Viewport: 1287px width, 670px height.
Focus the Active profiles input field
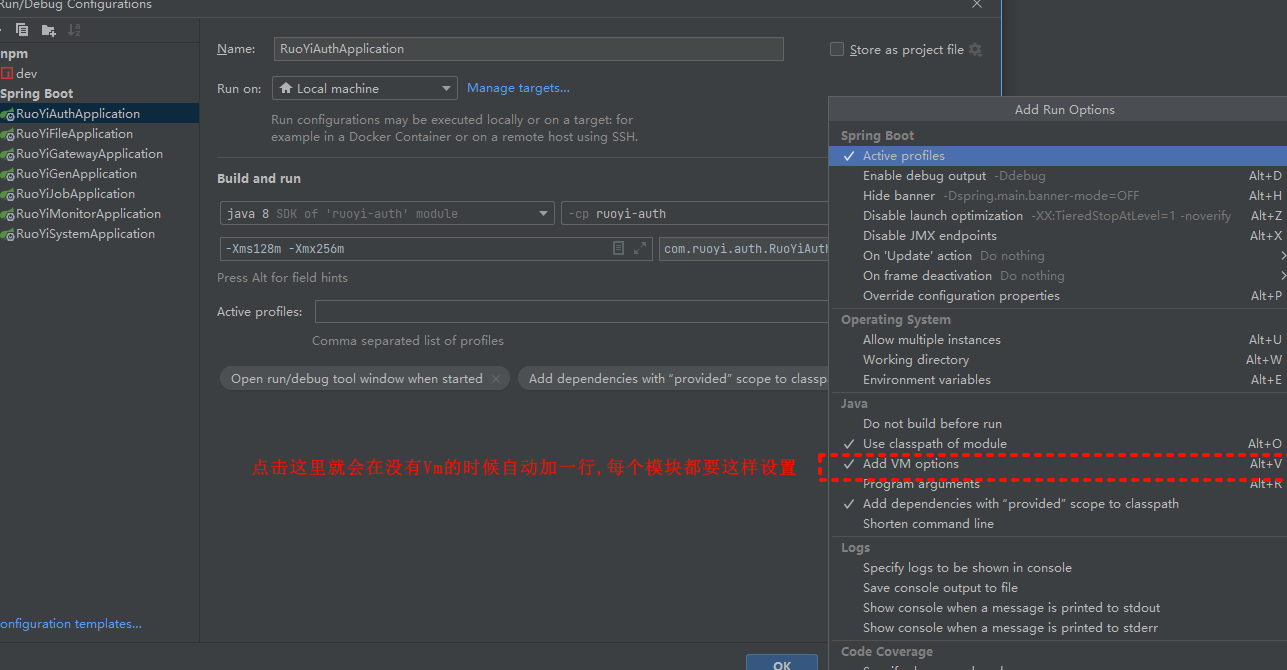(572, 312)
